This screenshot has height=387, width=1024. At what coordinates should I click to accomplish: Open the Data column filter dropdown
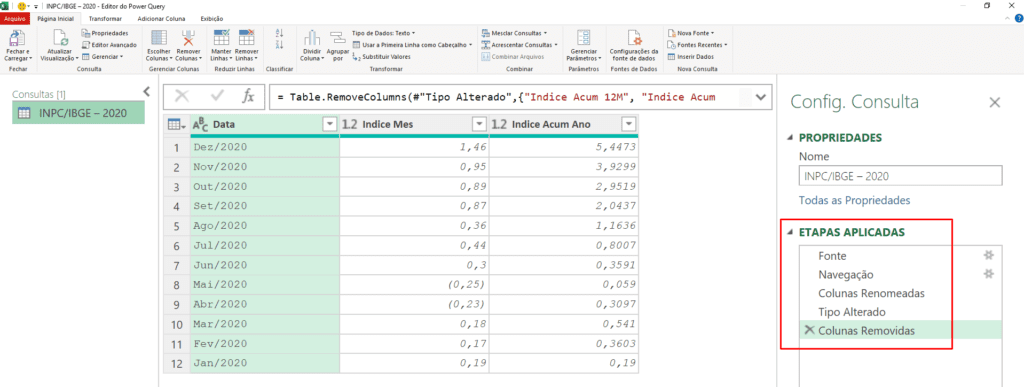[x=329, y=124]
